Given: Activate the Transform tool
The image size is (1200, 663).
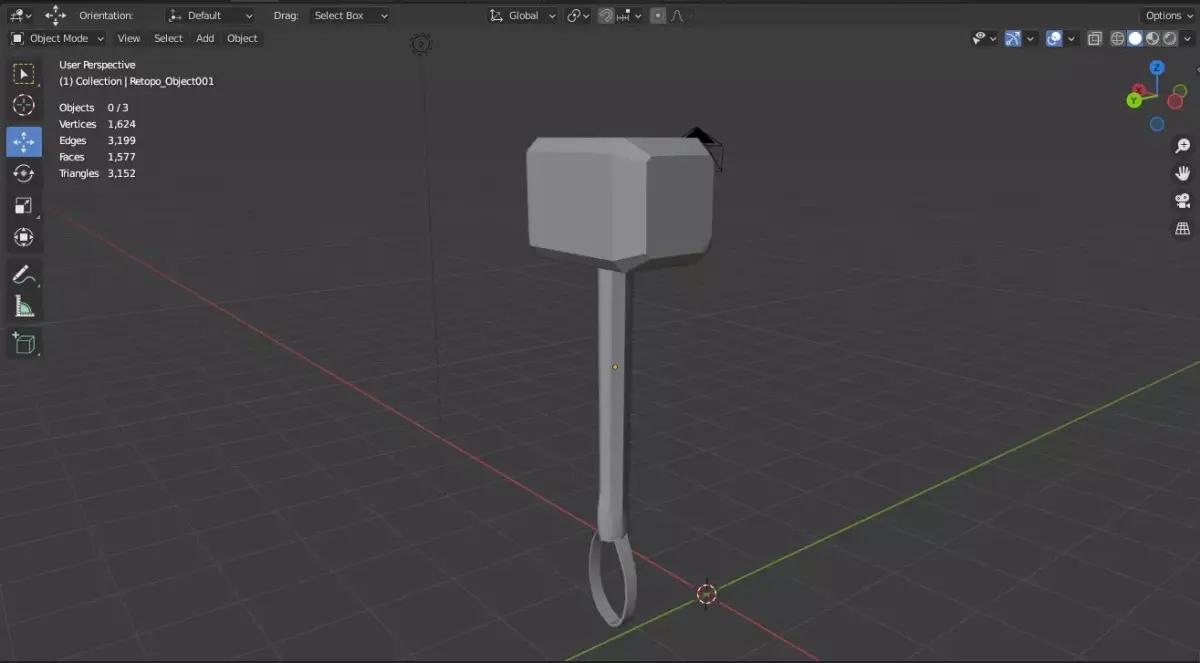Looking at the screenshot, I should click(x=24, y=238).
